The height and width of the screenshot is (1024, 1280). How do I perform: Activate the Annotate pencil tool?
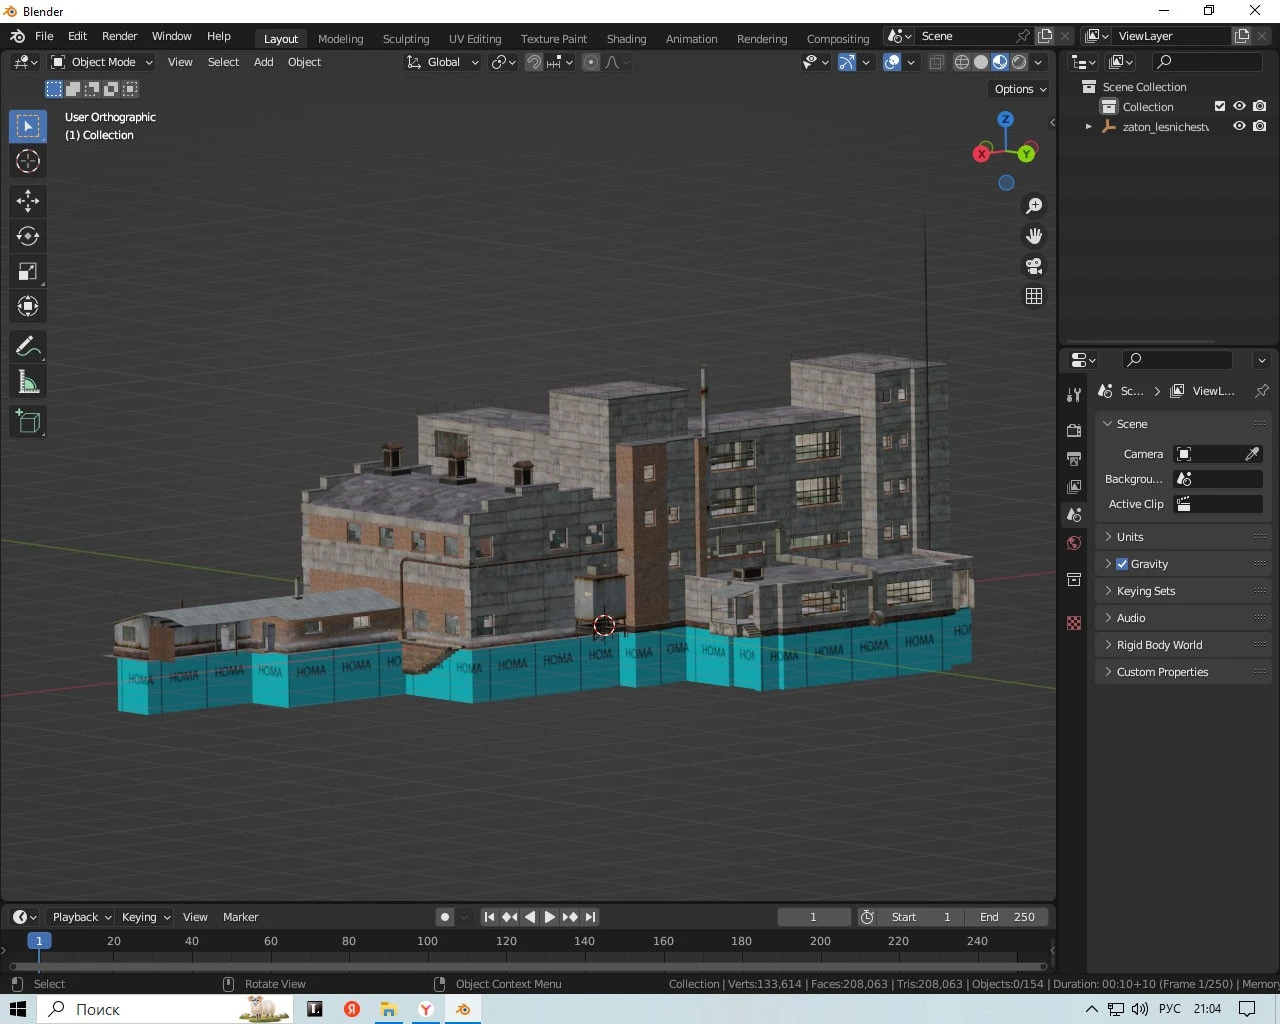pos(28,347)
